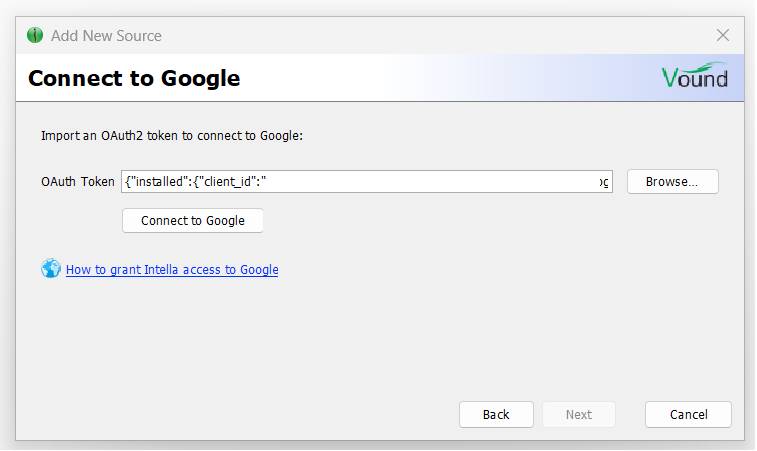The height and width of the screenshot is (451, 757).
Task: Focus the OAuth Token text field
Action: (367, 182)
